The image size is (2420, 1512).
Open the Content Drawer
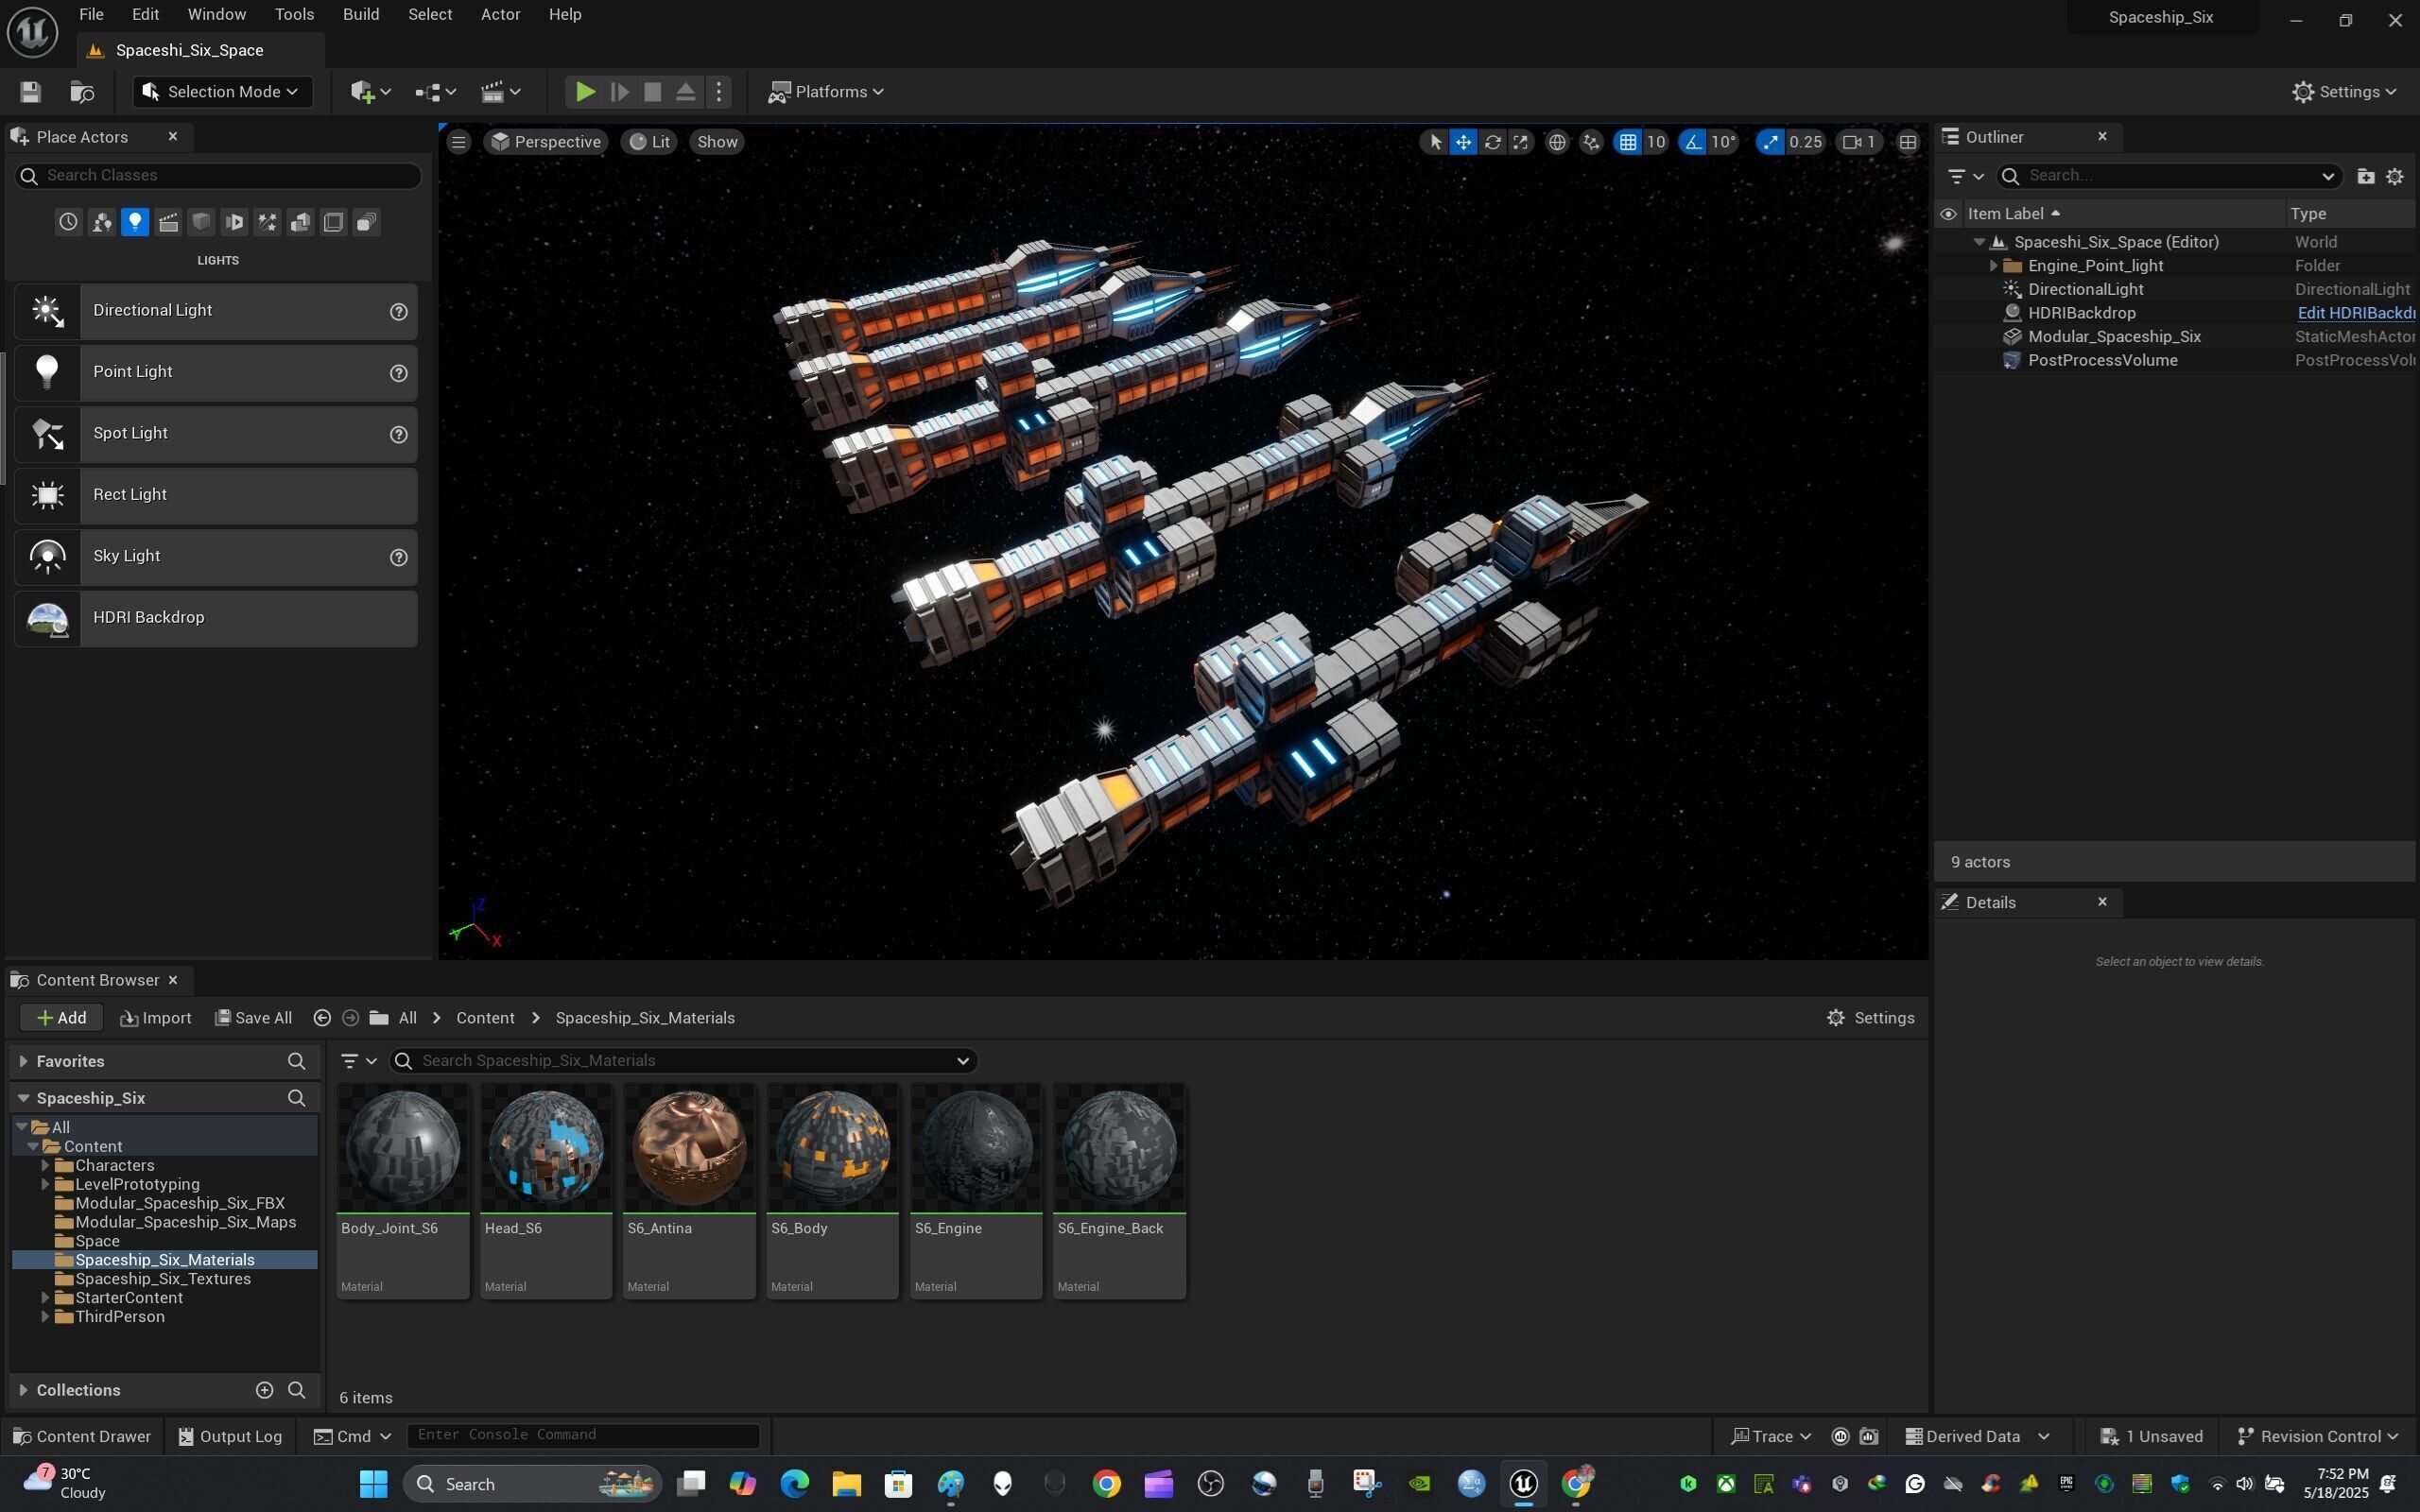[x=82, y=1437]
